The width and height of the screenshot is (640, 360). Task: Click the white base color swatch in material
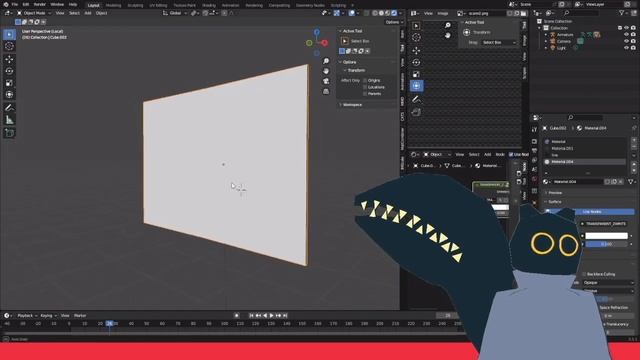point(606,236)
